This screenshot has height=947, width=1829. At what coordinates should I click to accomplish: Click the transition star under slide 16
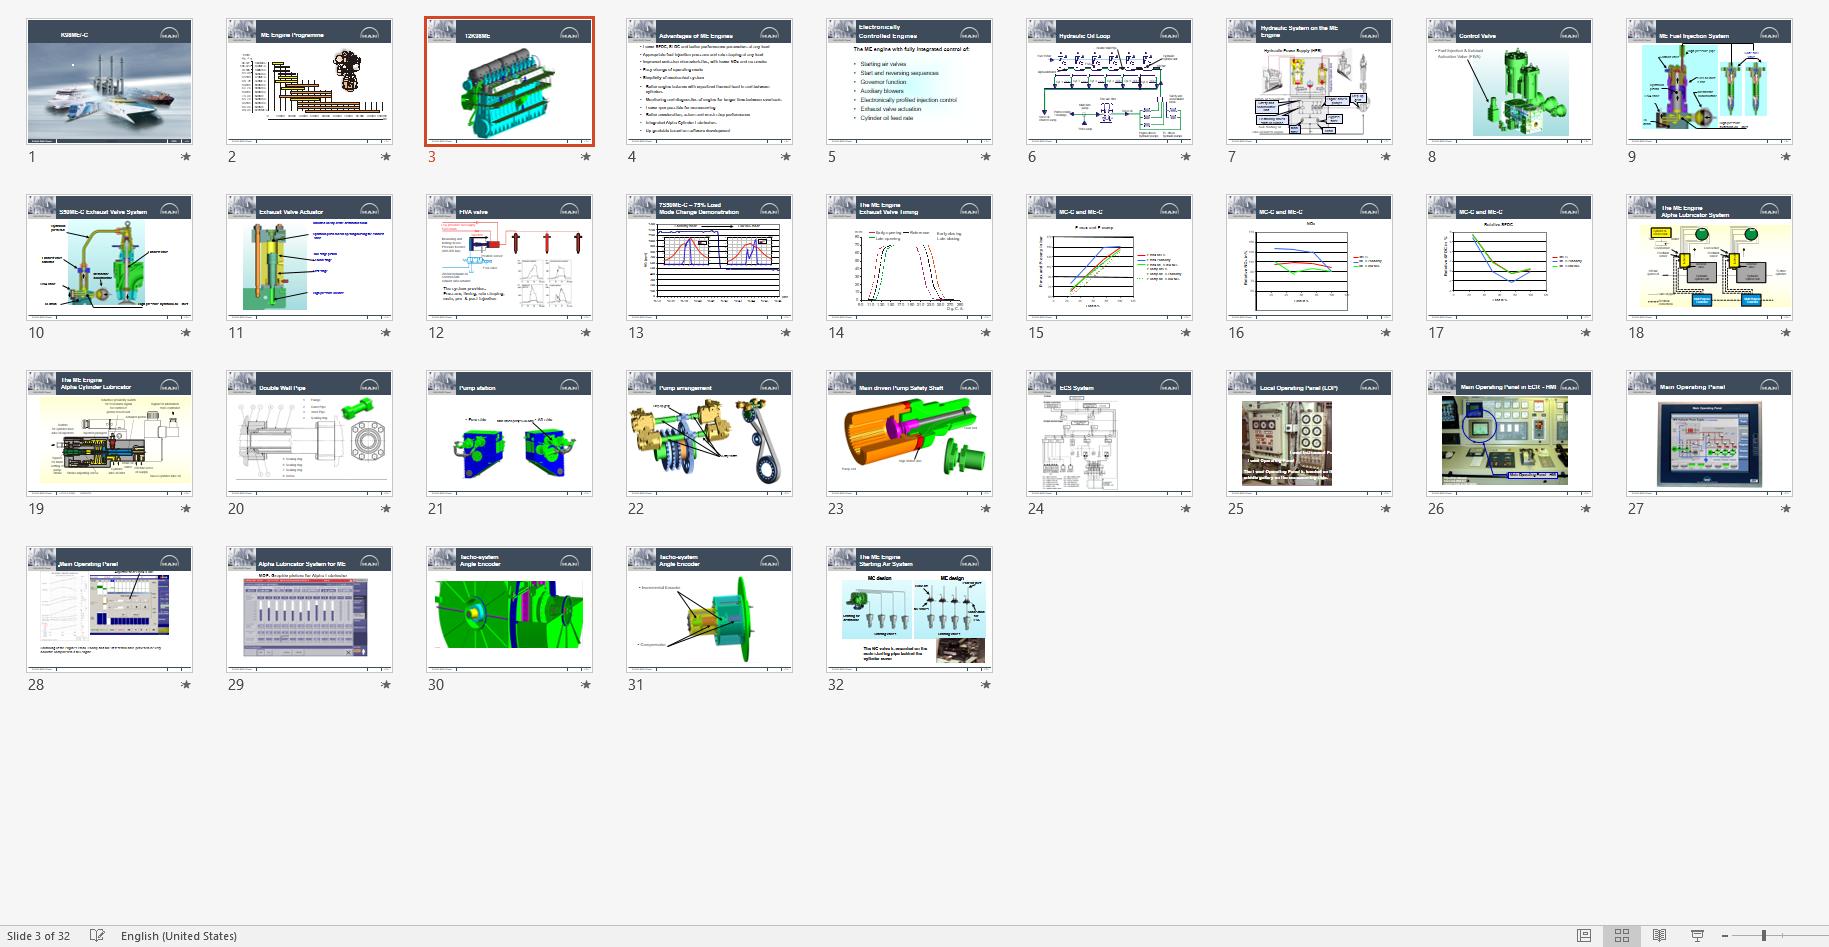tap(1386, 333)
